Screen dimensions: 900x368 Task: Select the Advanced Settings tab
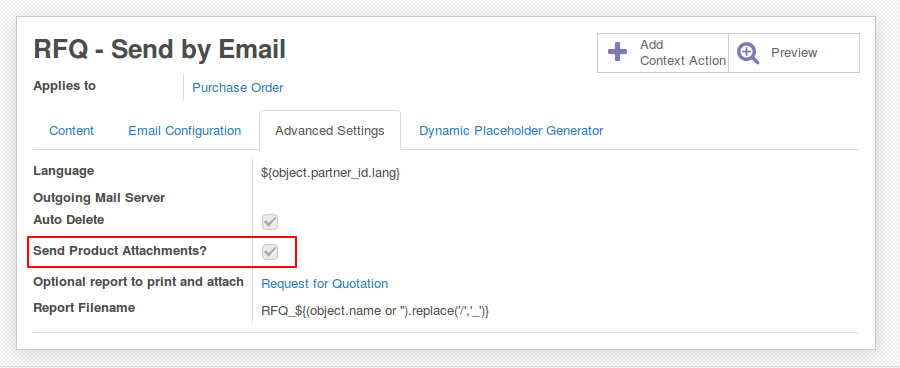coord(330,131)
